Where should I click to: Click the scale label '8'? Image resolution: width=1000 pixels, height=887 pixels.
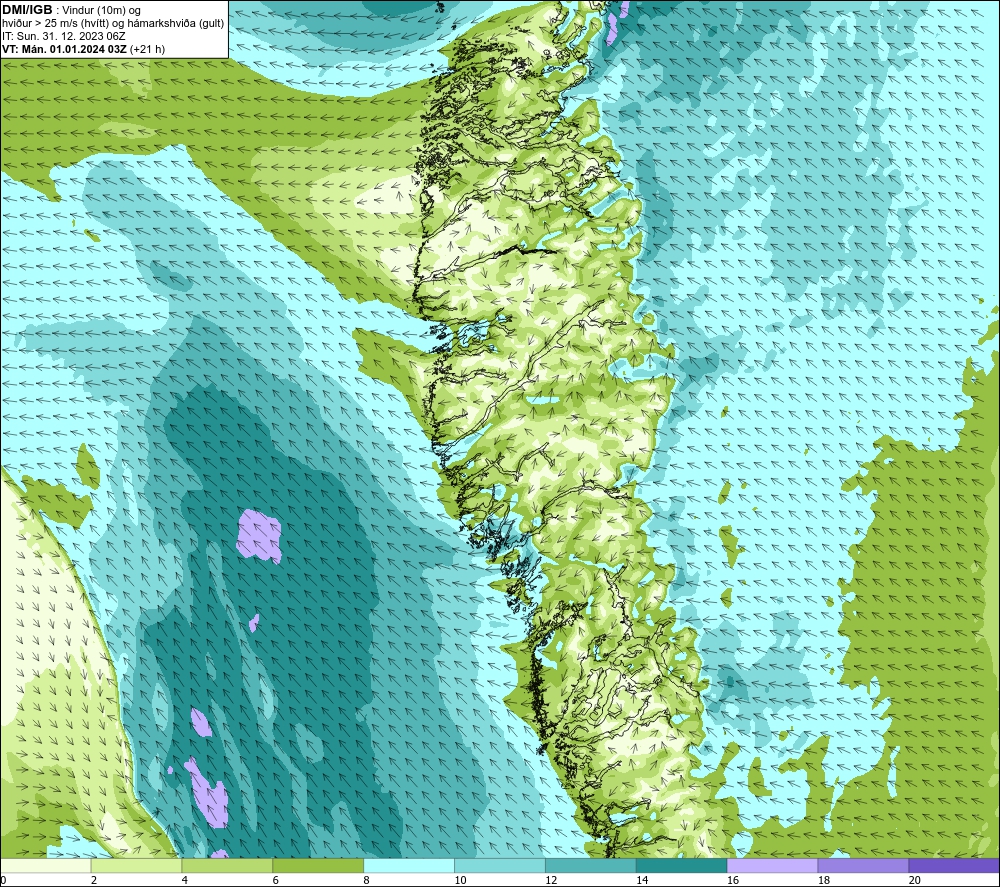coord(366,880)
